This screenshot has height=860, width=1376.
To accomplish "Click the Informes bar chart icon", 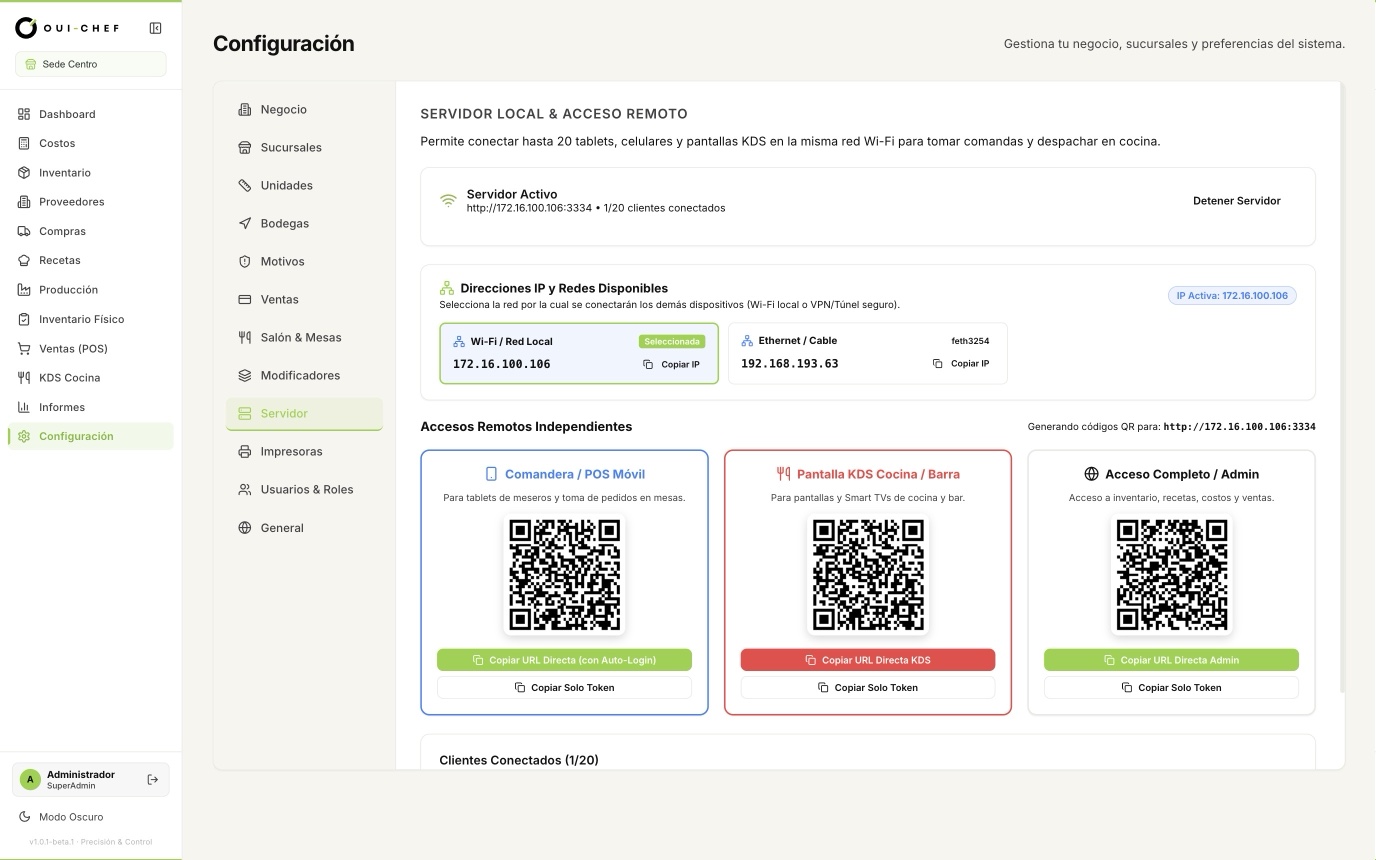I will 25,407.
